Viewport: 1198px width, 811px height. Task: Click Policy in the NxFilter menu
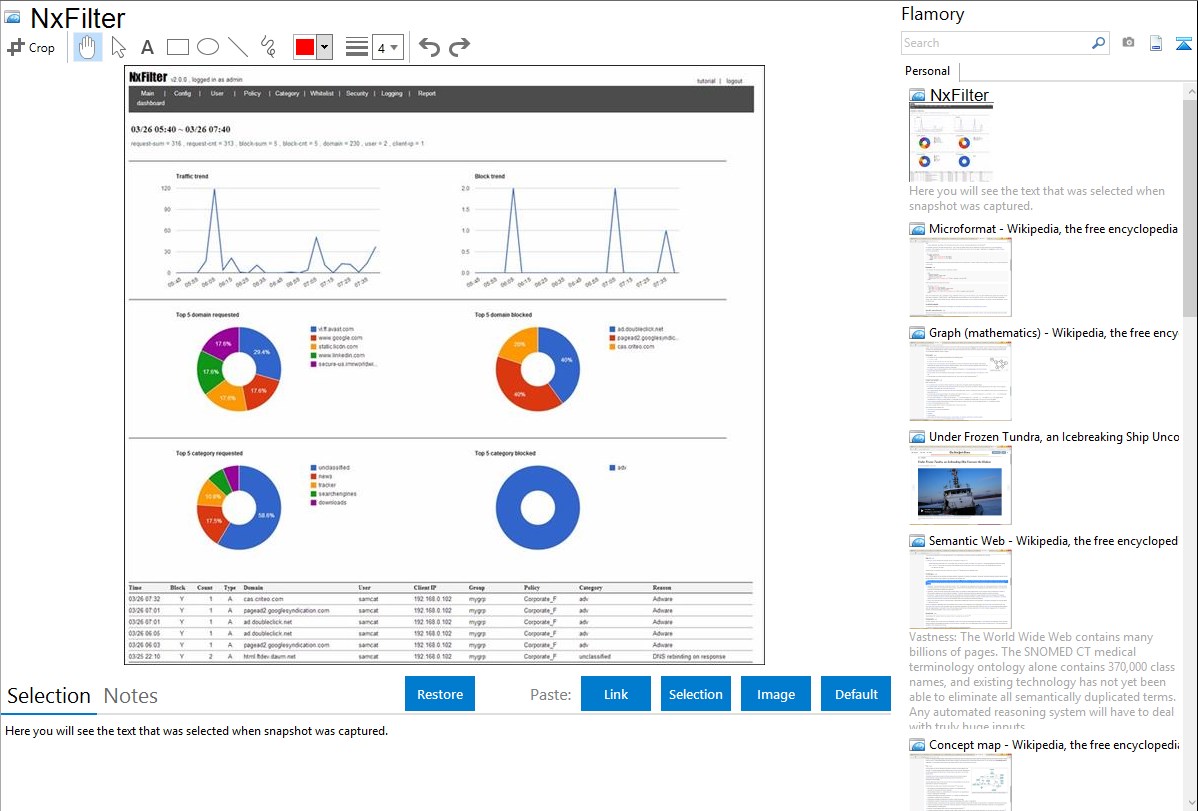[x=252, y=93]
